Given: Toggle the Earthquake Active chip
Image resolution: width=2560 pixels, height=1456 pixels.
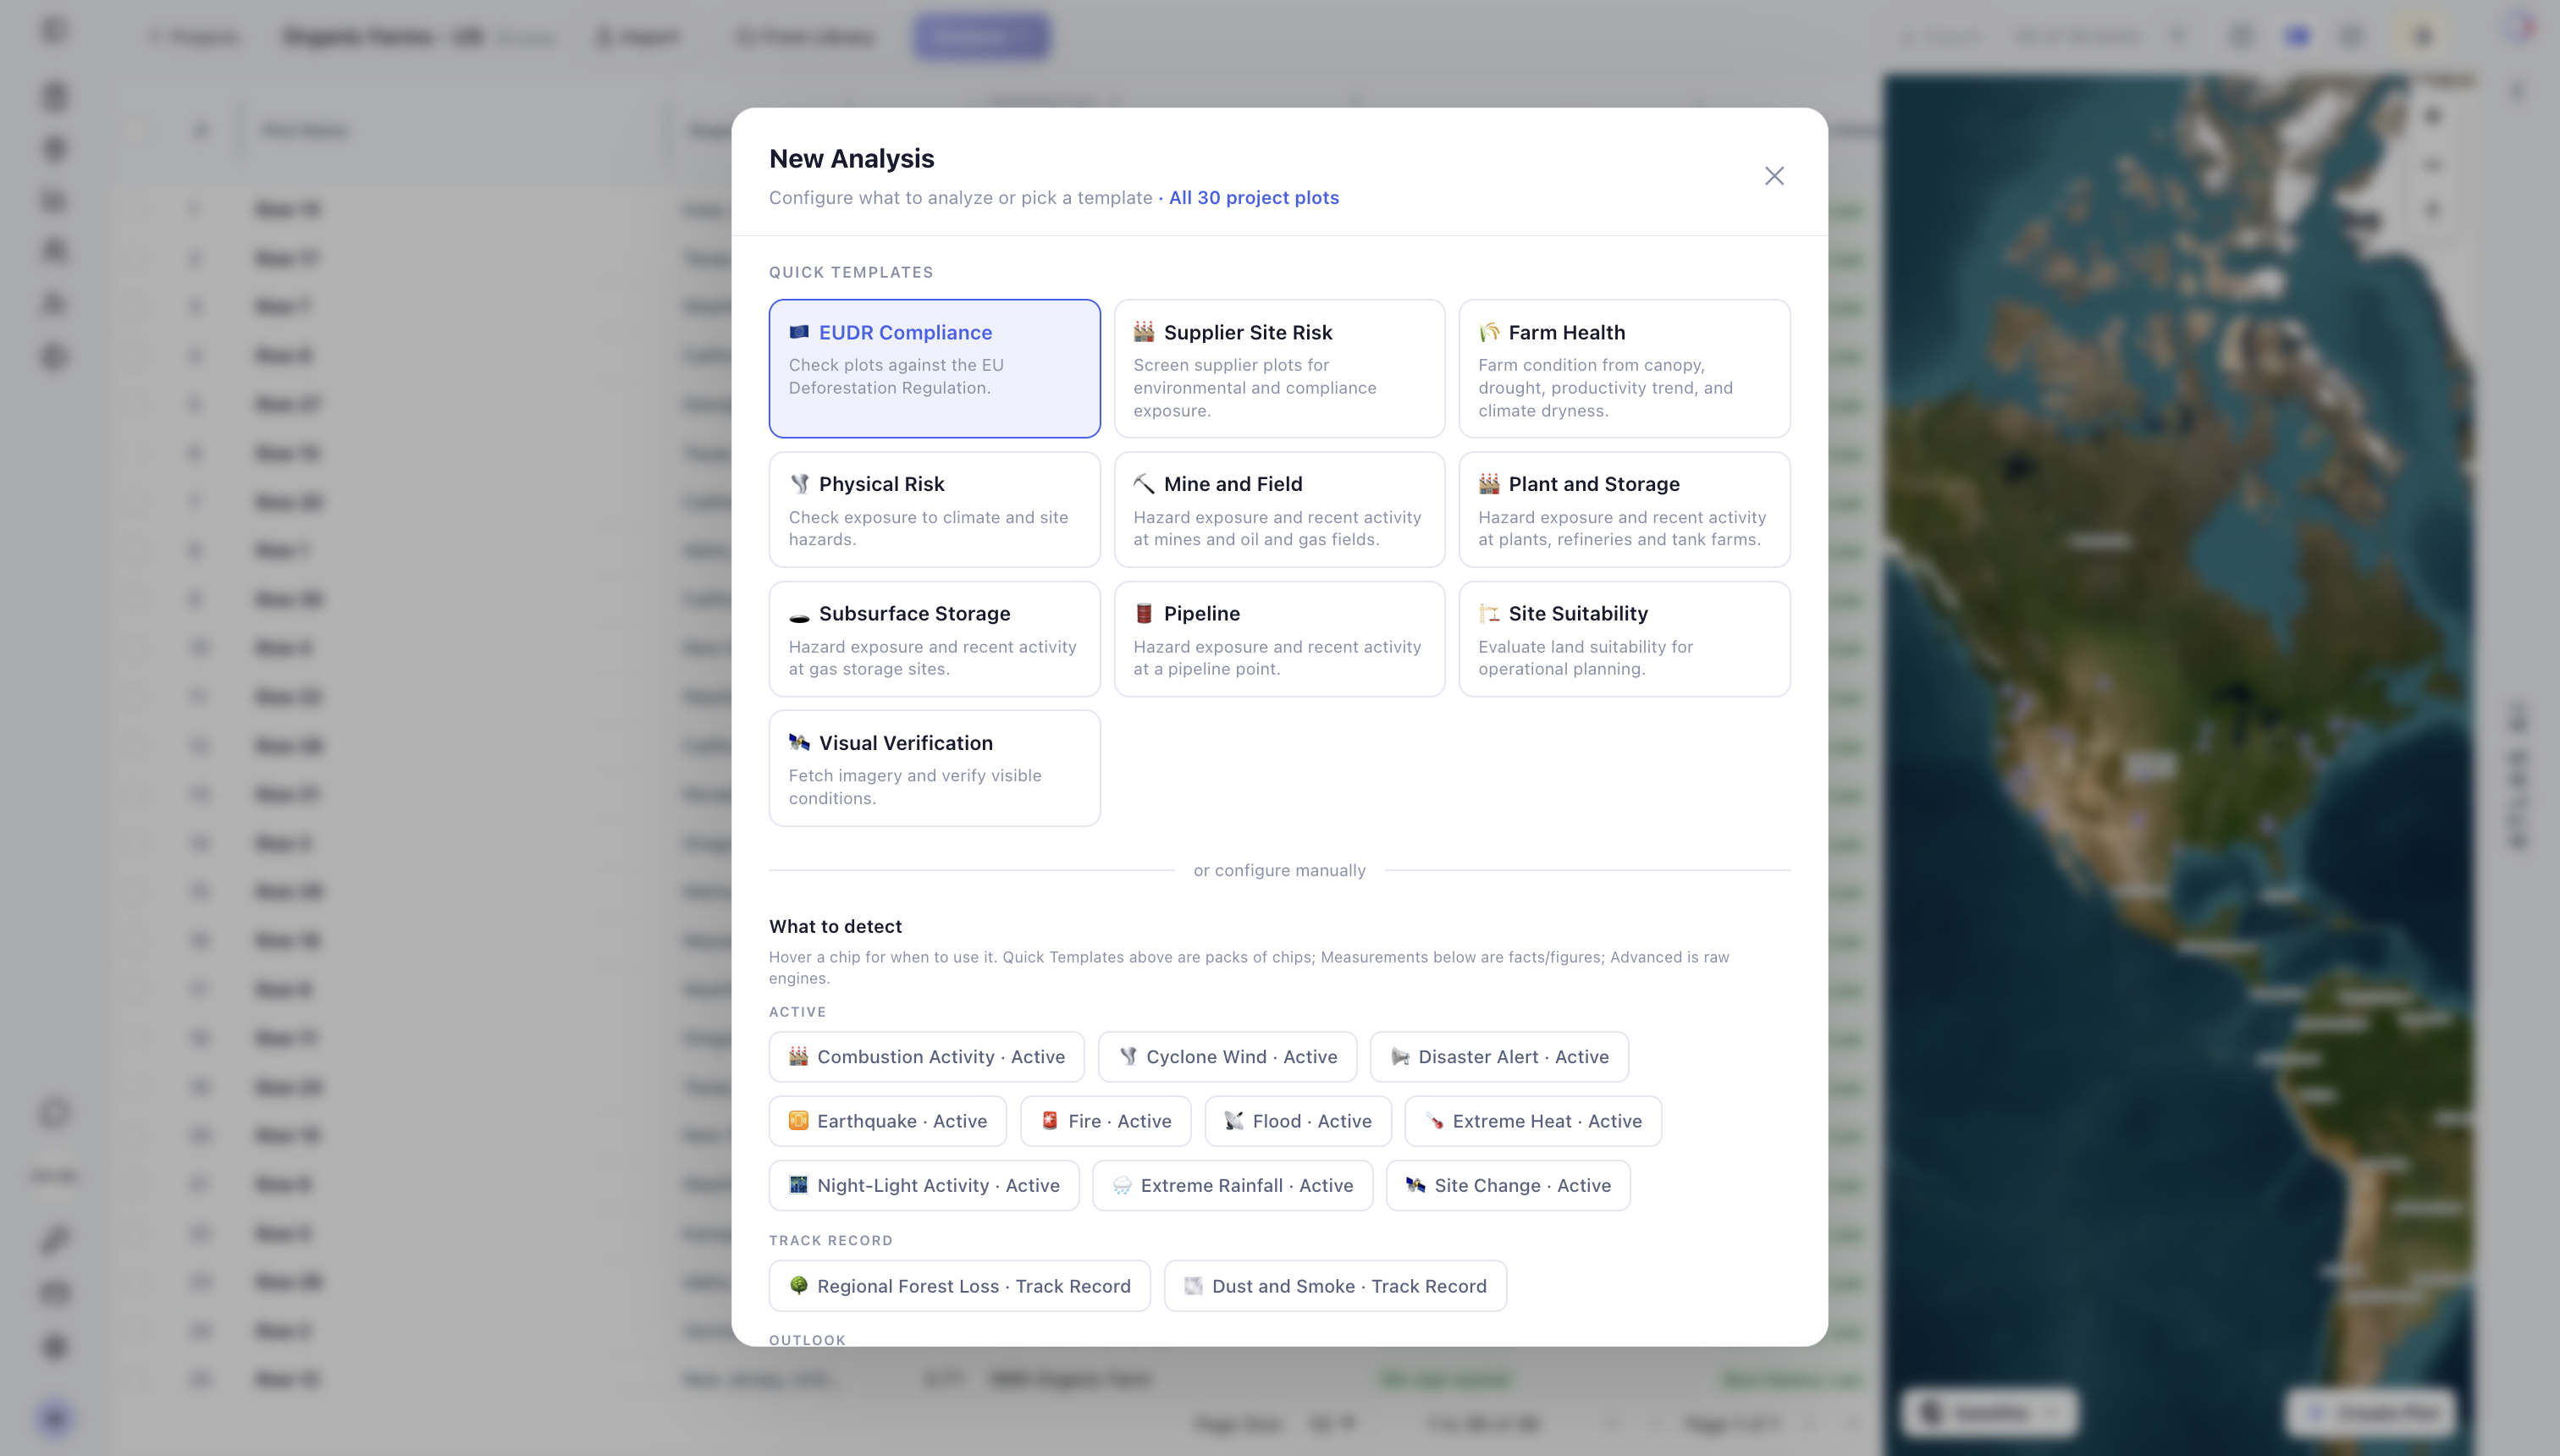Looking at the screenshot, I should (x=887, y=1121).
